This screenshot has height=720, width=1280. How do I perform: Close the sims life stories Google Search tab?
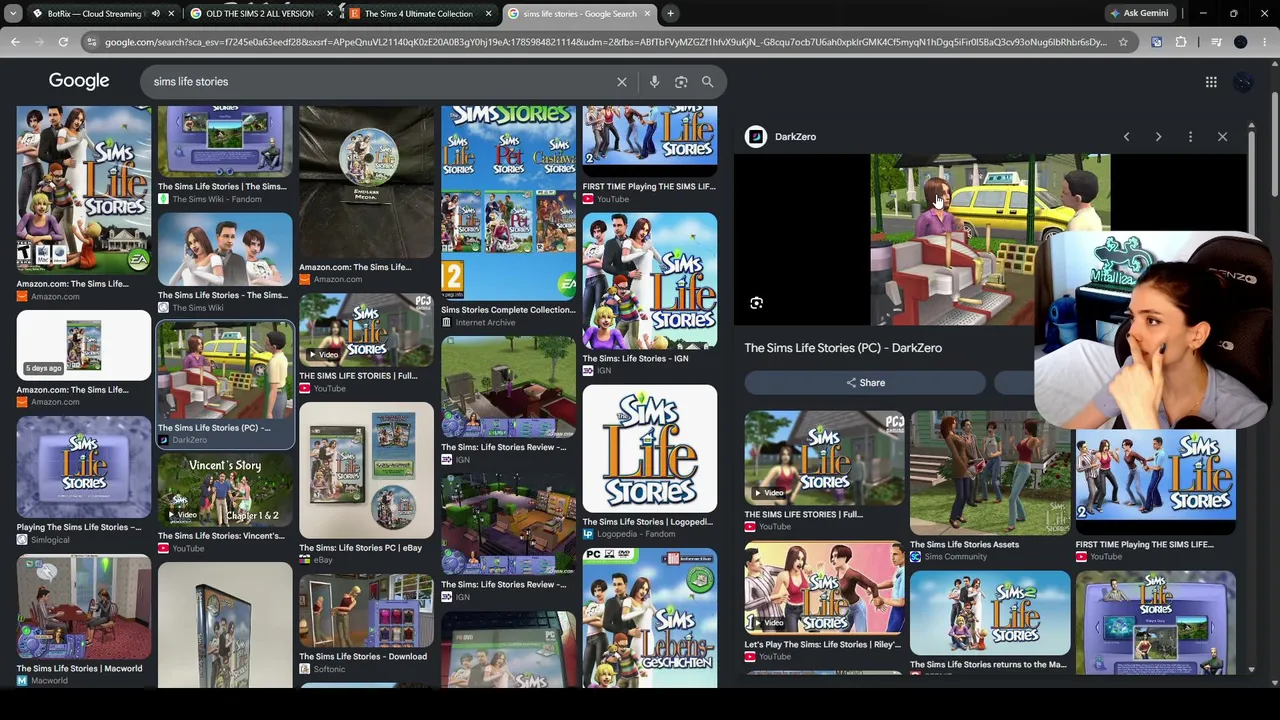[646, 14]
